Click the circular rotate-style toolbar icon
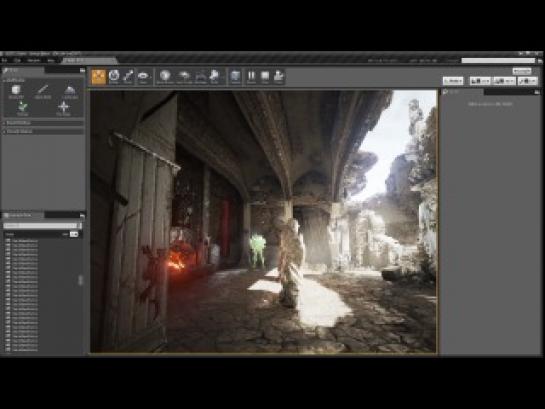 (x=114, y=76)
